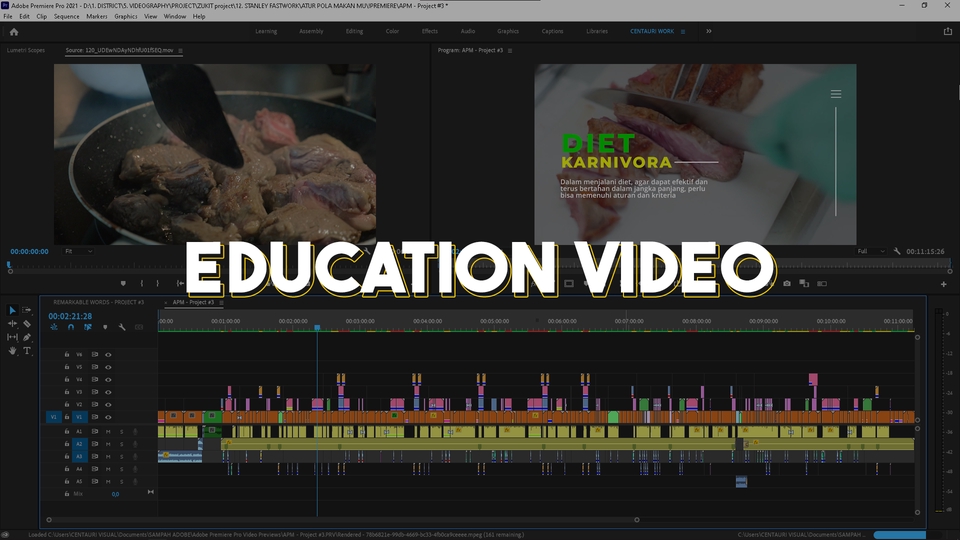Viewport: 960px width, 540px height.
Task: Select the Selection tool arrow
Action: click(x=12, y=310)
